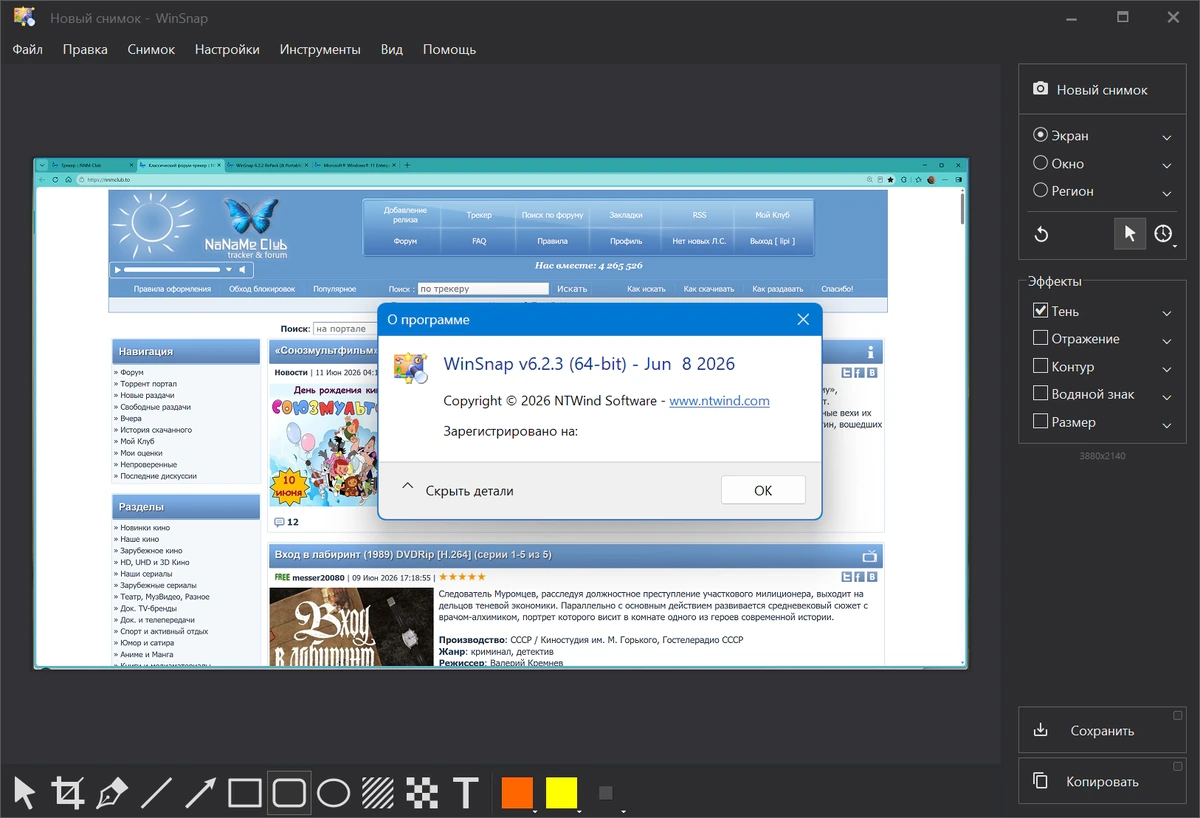The width and height of the screenshot is (1200, 818).
Task: Open the Правка menu
Action: (x=85, y=49)
